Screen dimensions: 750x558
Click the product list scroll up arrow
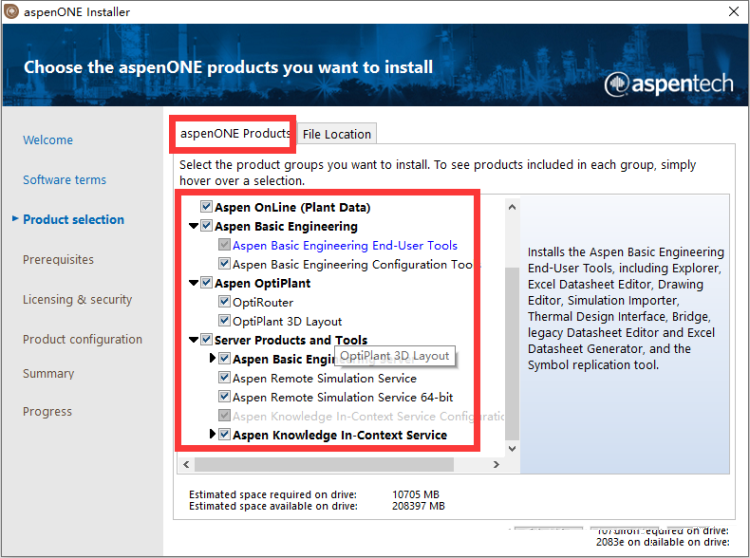512,207
